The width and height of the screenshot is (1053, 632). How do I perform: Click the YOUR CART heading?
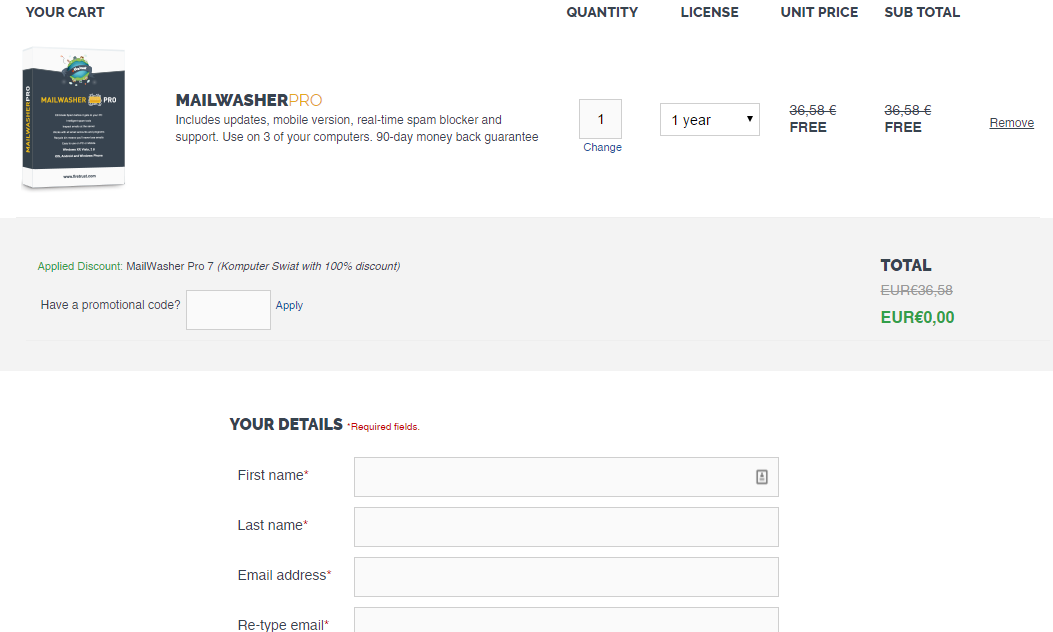click(x=65, y=12)
